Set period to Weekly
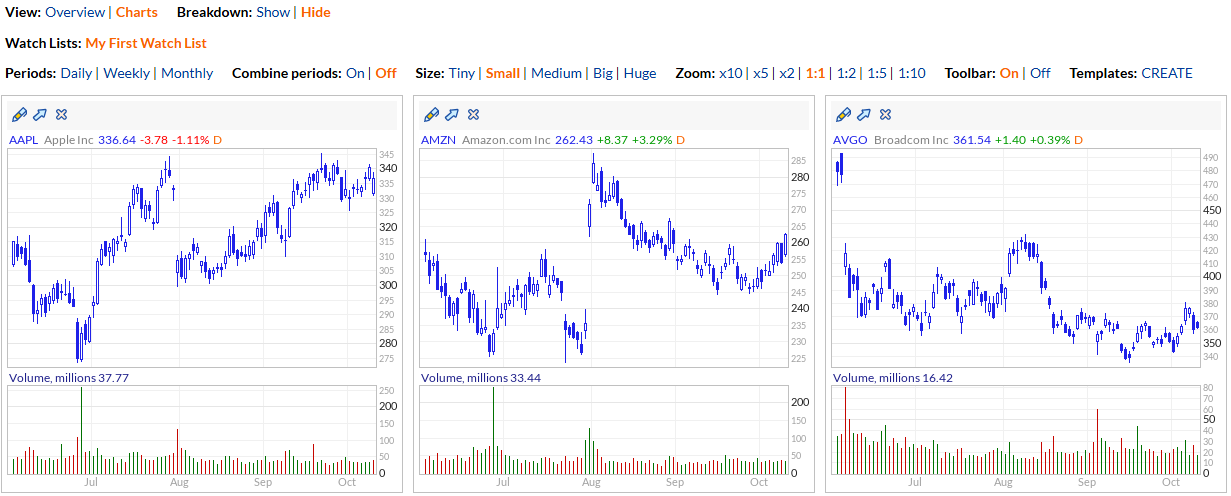Viewport: 1231px width, 496px height. [x=127, y=73]
